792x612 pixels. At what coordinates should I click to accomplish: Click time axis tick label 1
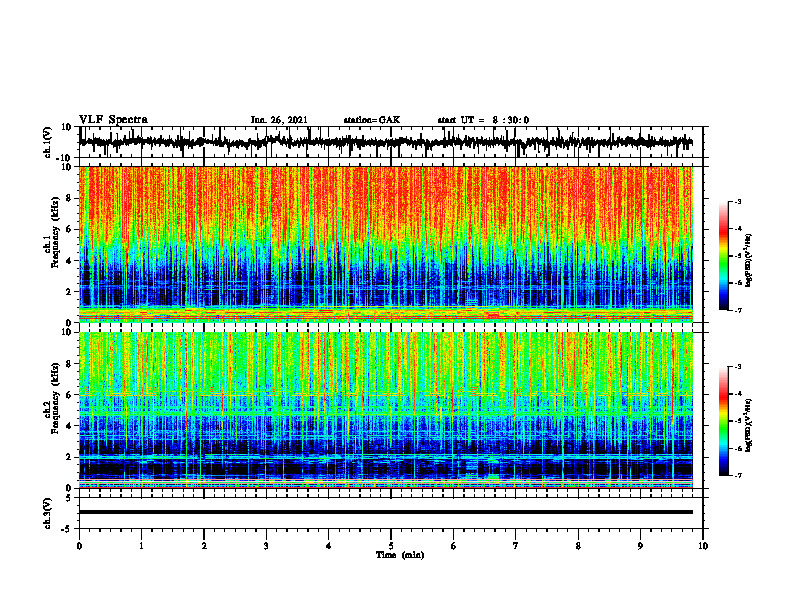point(141,546)
